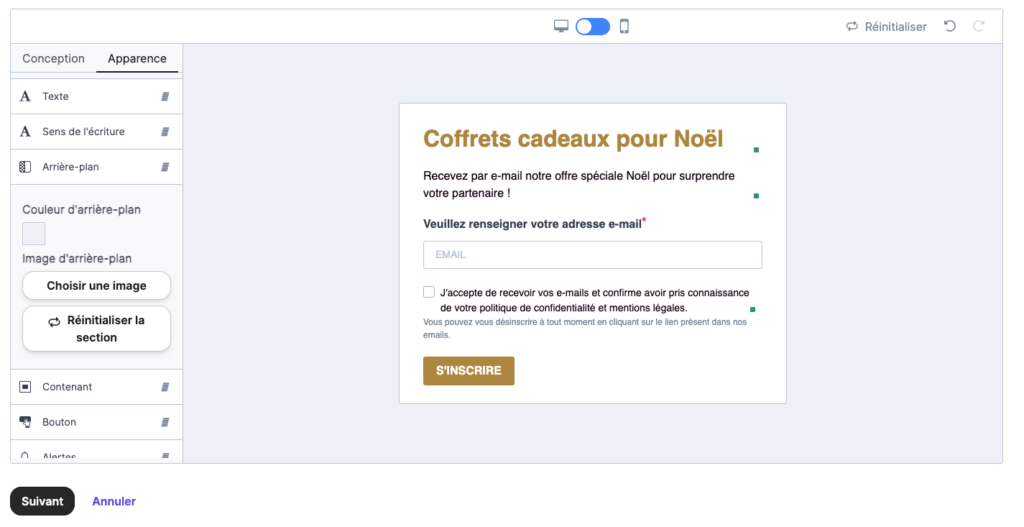Expand the Bouton section

click(96, 422)
